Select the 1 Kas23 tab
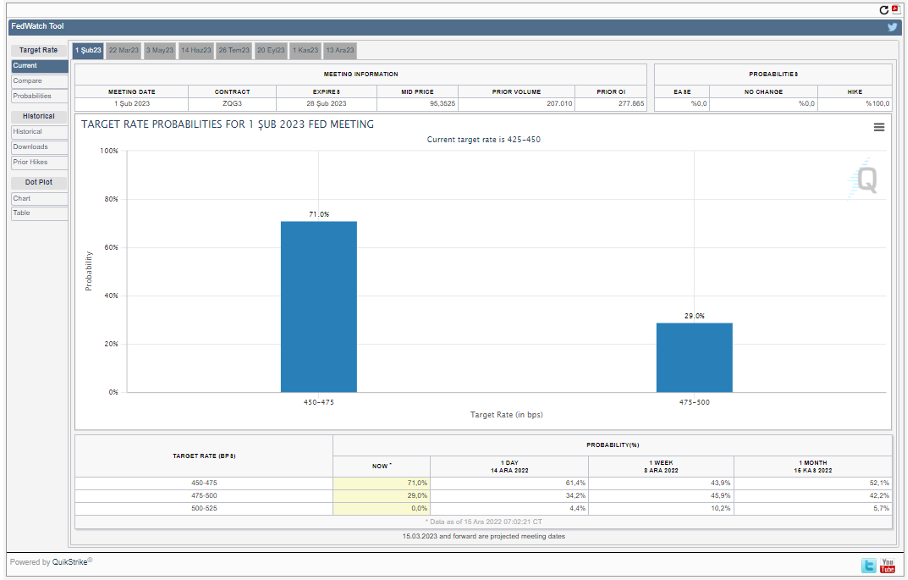This screenshot has width=908, height=580. click(305, 50)
